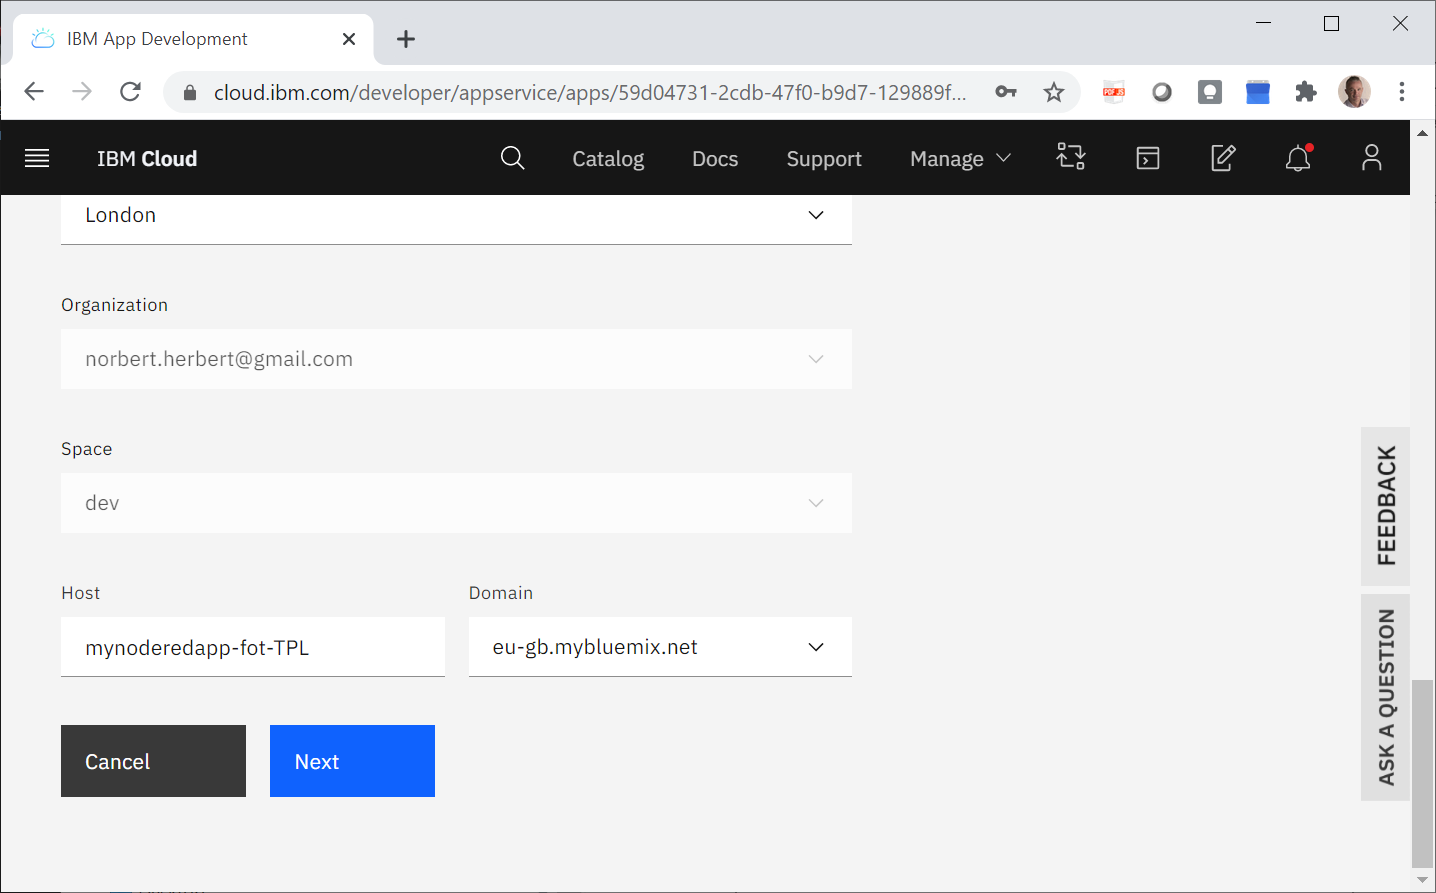
Task: Open the FEEDBACK side tab
Action: point(1386,506)
